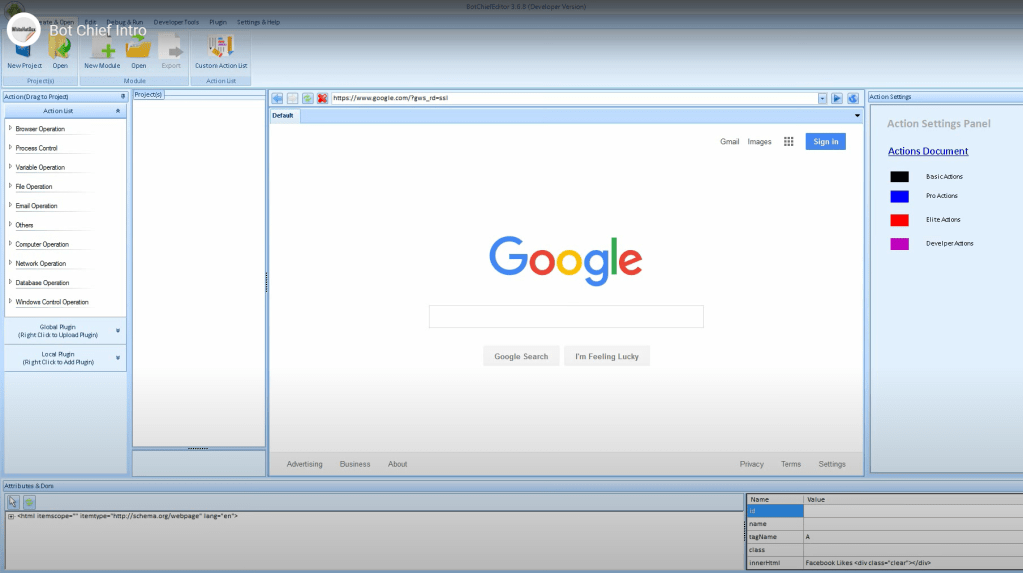
Task: Click the browser back arrow button
Action: click(277, 98)
